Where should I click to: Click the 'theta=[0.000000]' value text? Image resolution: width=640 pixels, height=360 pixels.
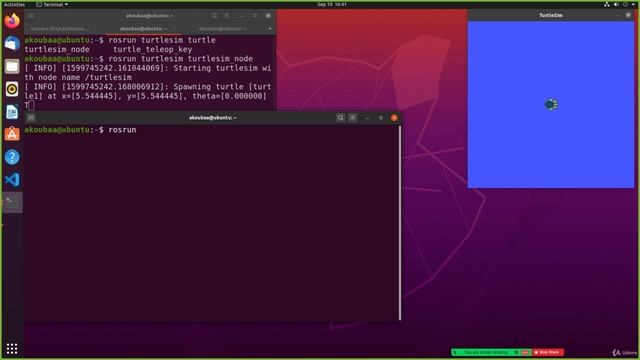[229, 96]
